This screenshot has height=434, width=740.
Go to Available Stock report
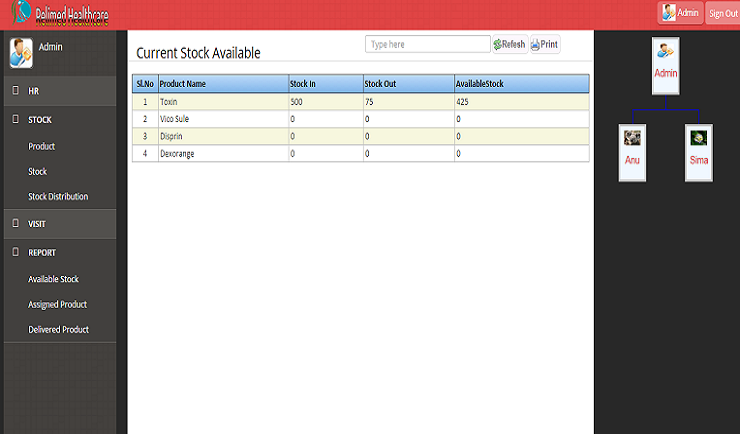[x=54, y=280]
